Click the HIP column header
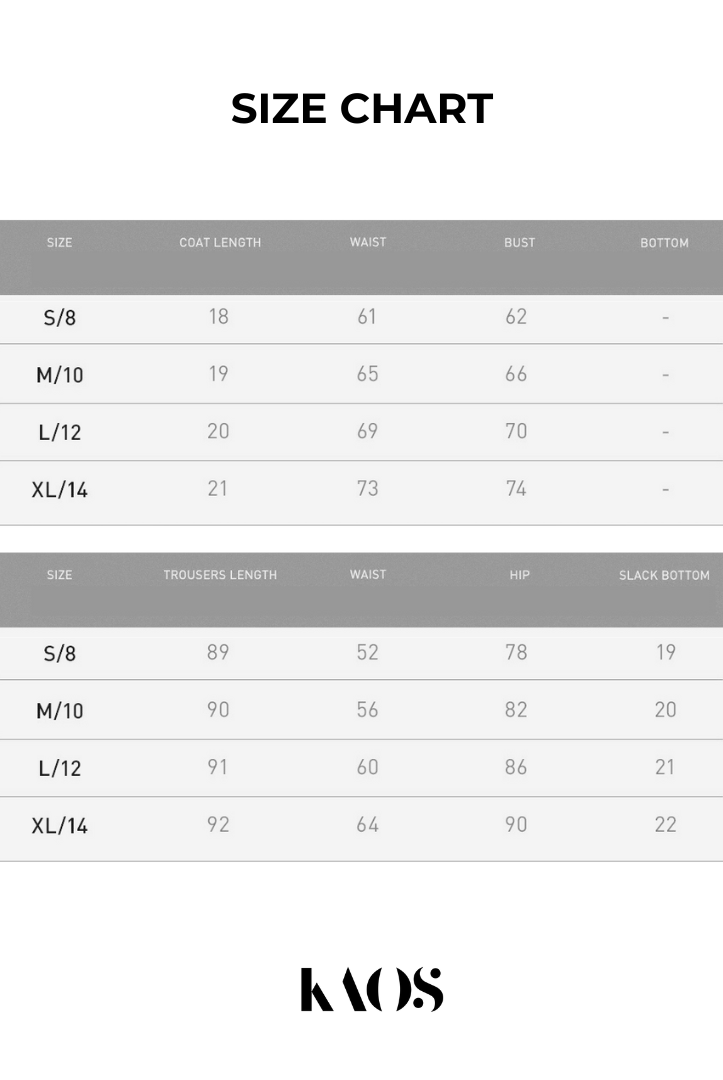This screenshot has height=1080, width=723. point(519,575)
